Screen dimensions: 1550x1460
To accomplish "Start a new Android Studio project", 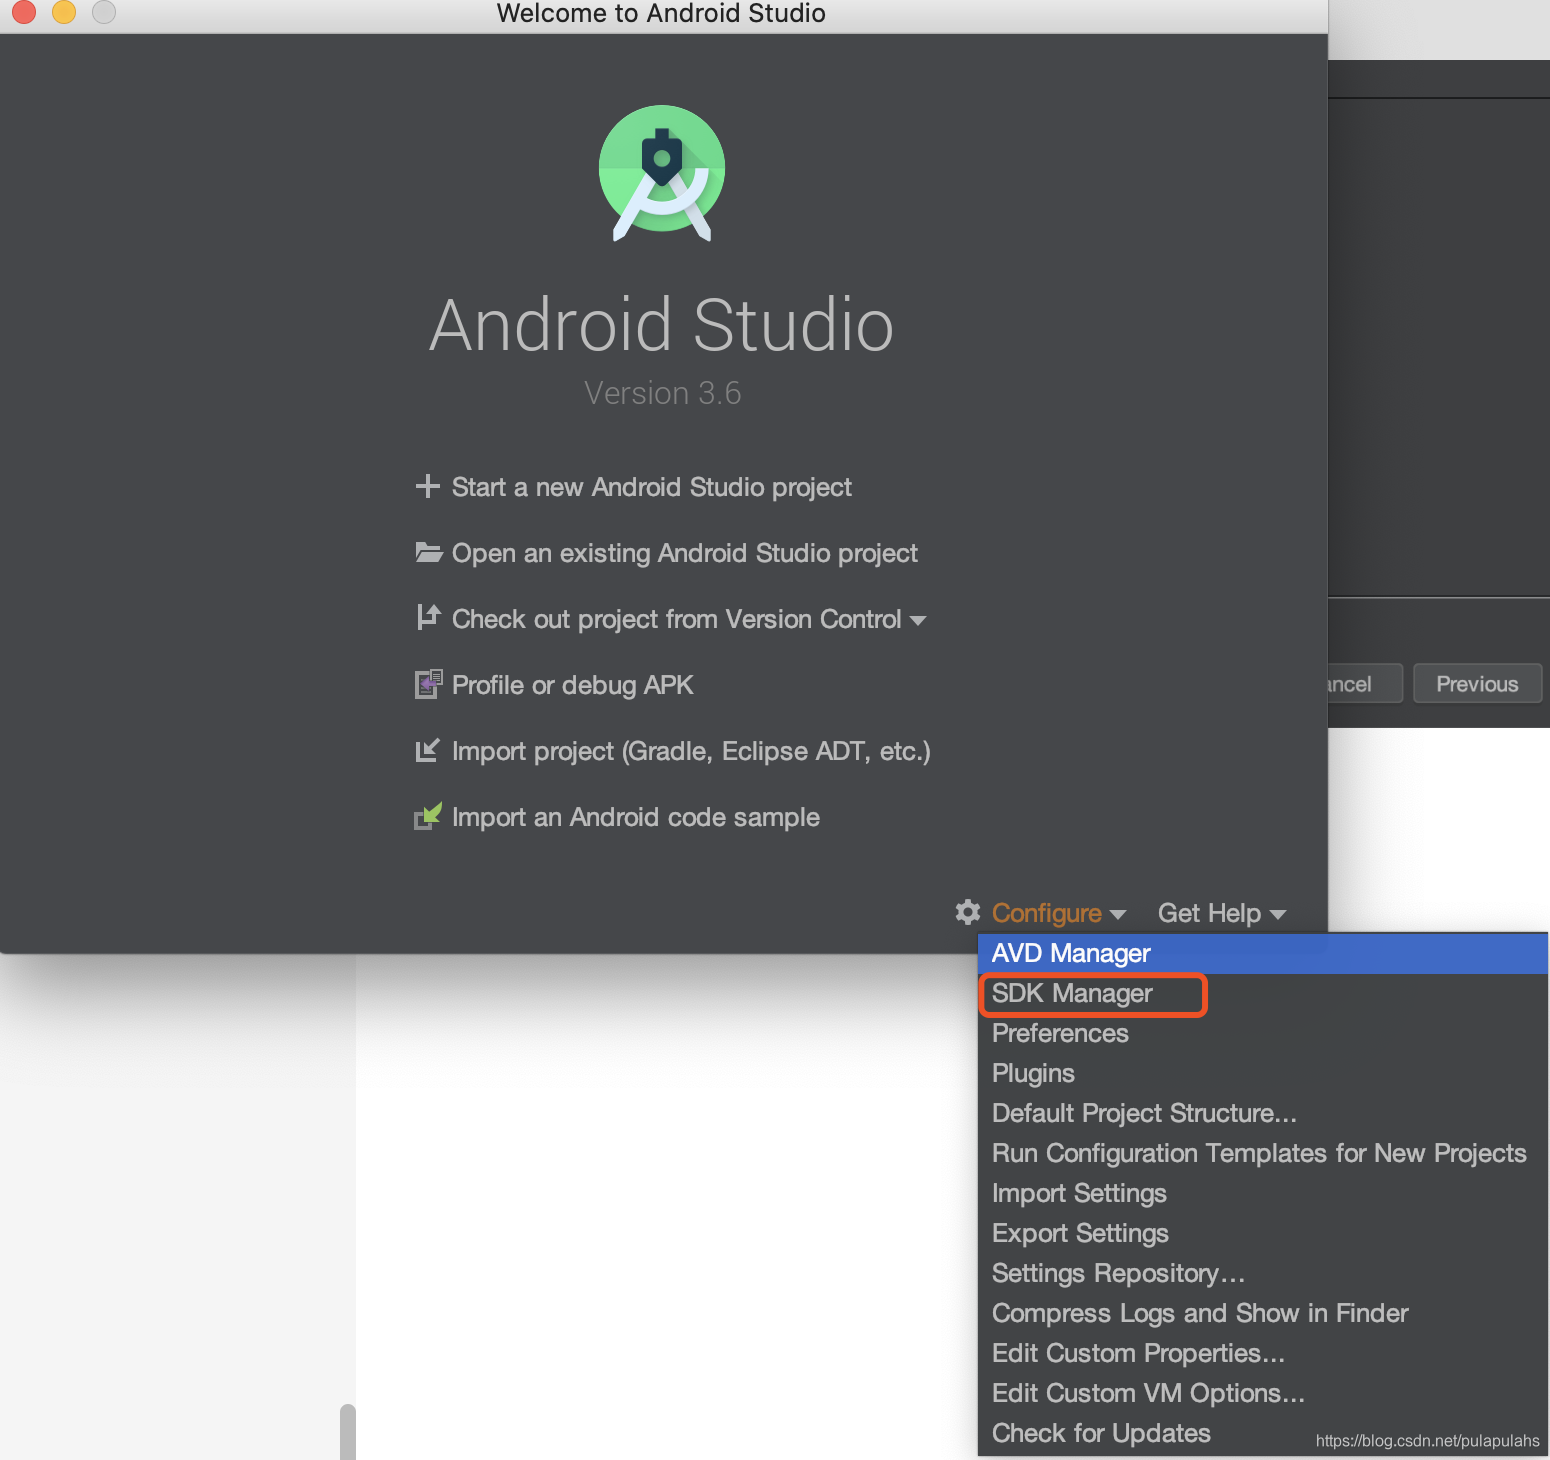I will click(652, 487).
